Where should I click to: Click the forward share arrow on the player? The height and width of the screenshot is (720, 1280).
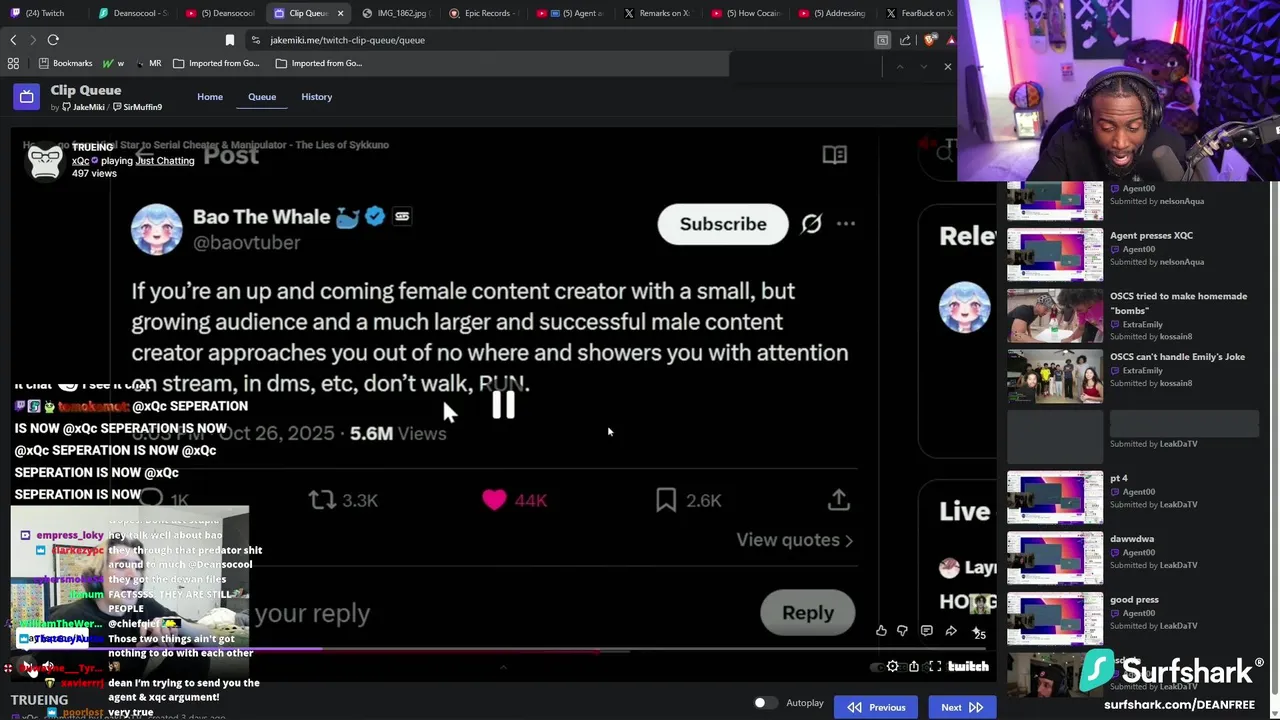tap(951, 631)
